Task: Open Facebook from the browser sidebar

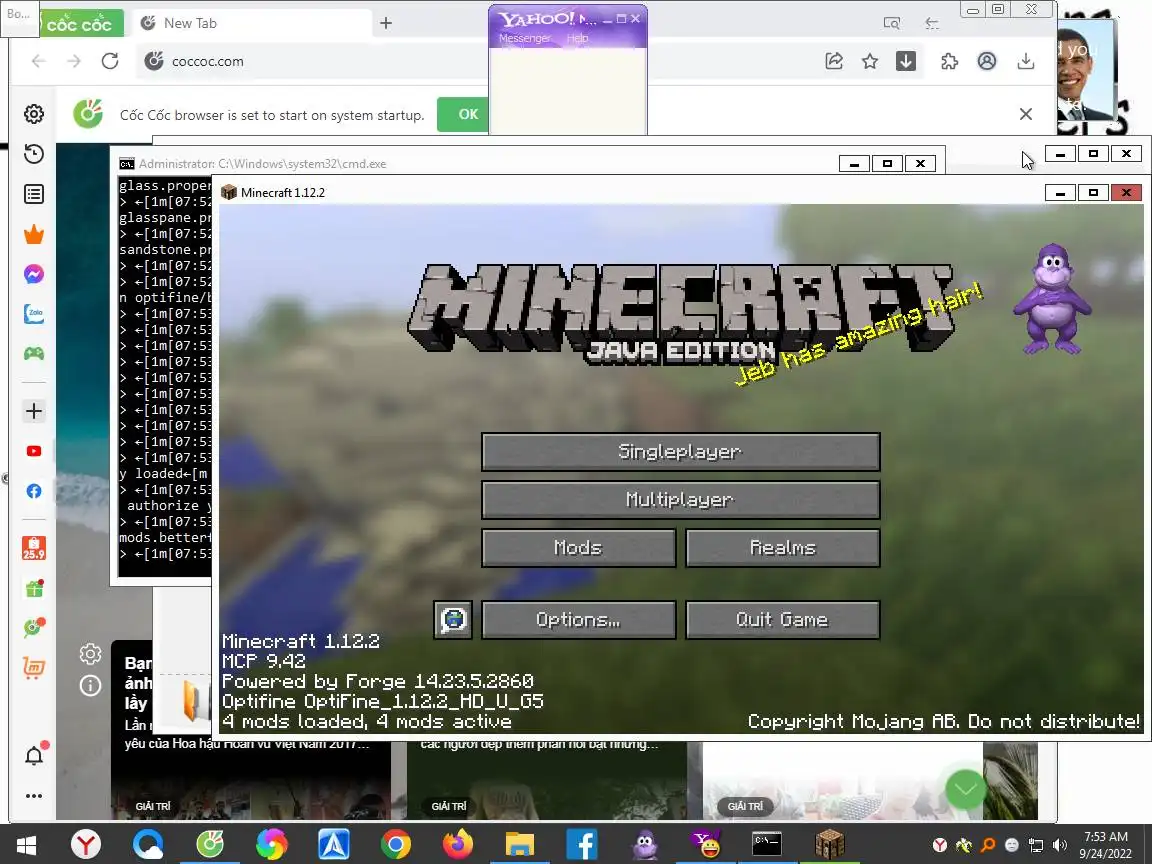Action: pos(34,491)
